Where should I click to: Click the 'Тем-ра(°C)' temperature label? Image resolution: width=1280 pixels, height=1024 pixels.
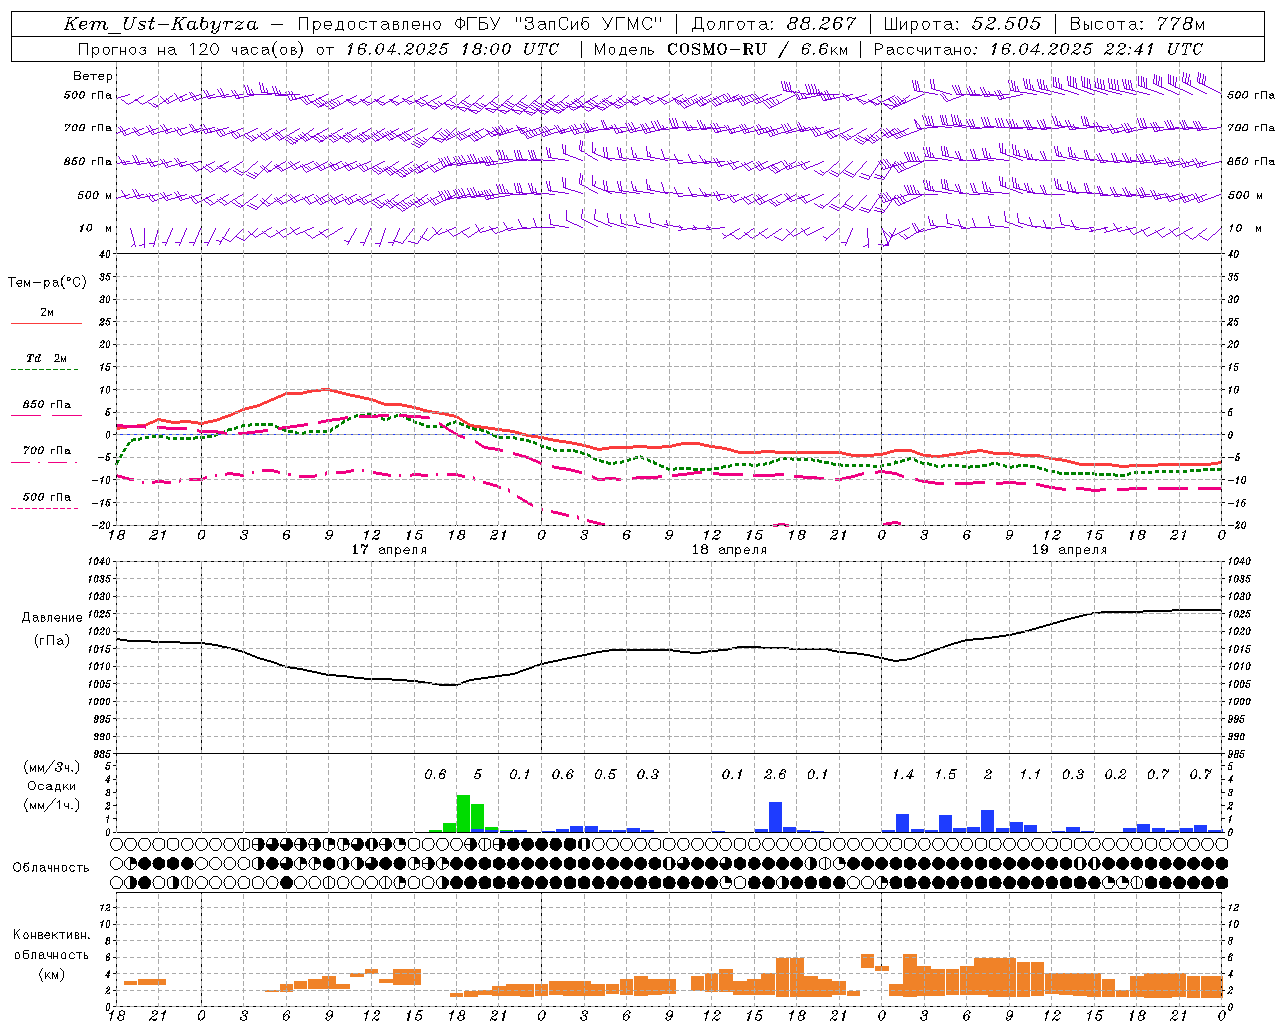pos(47,283)
